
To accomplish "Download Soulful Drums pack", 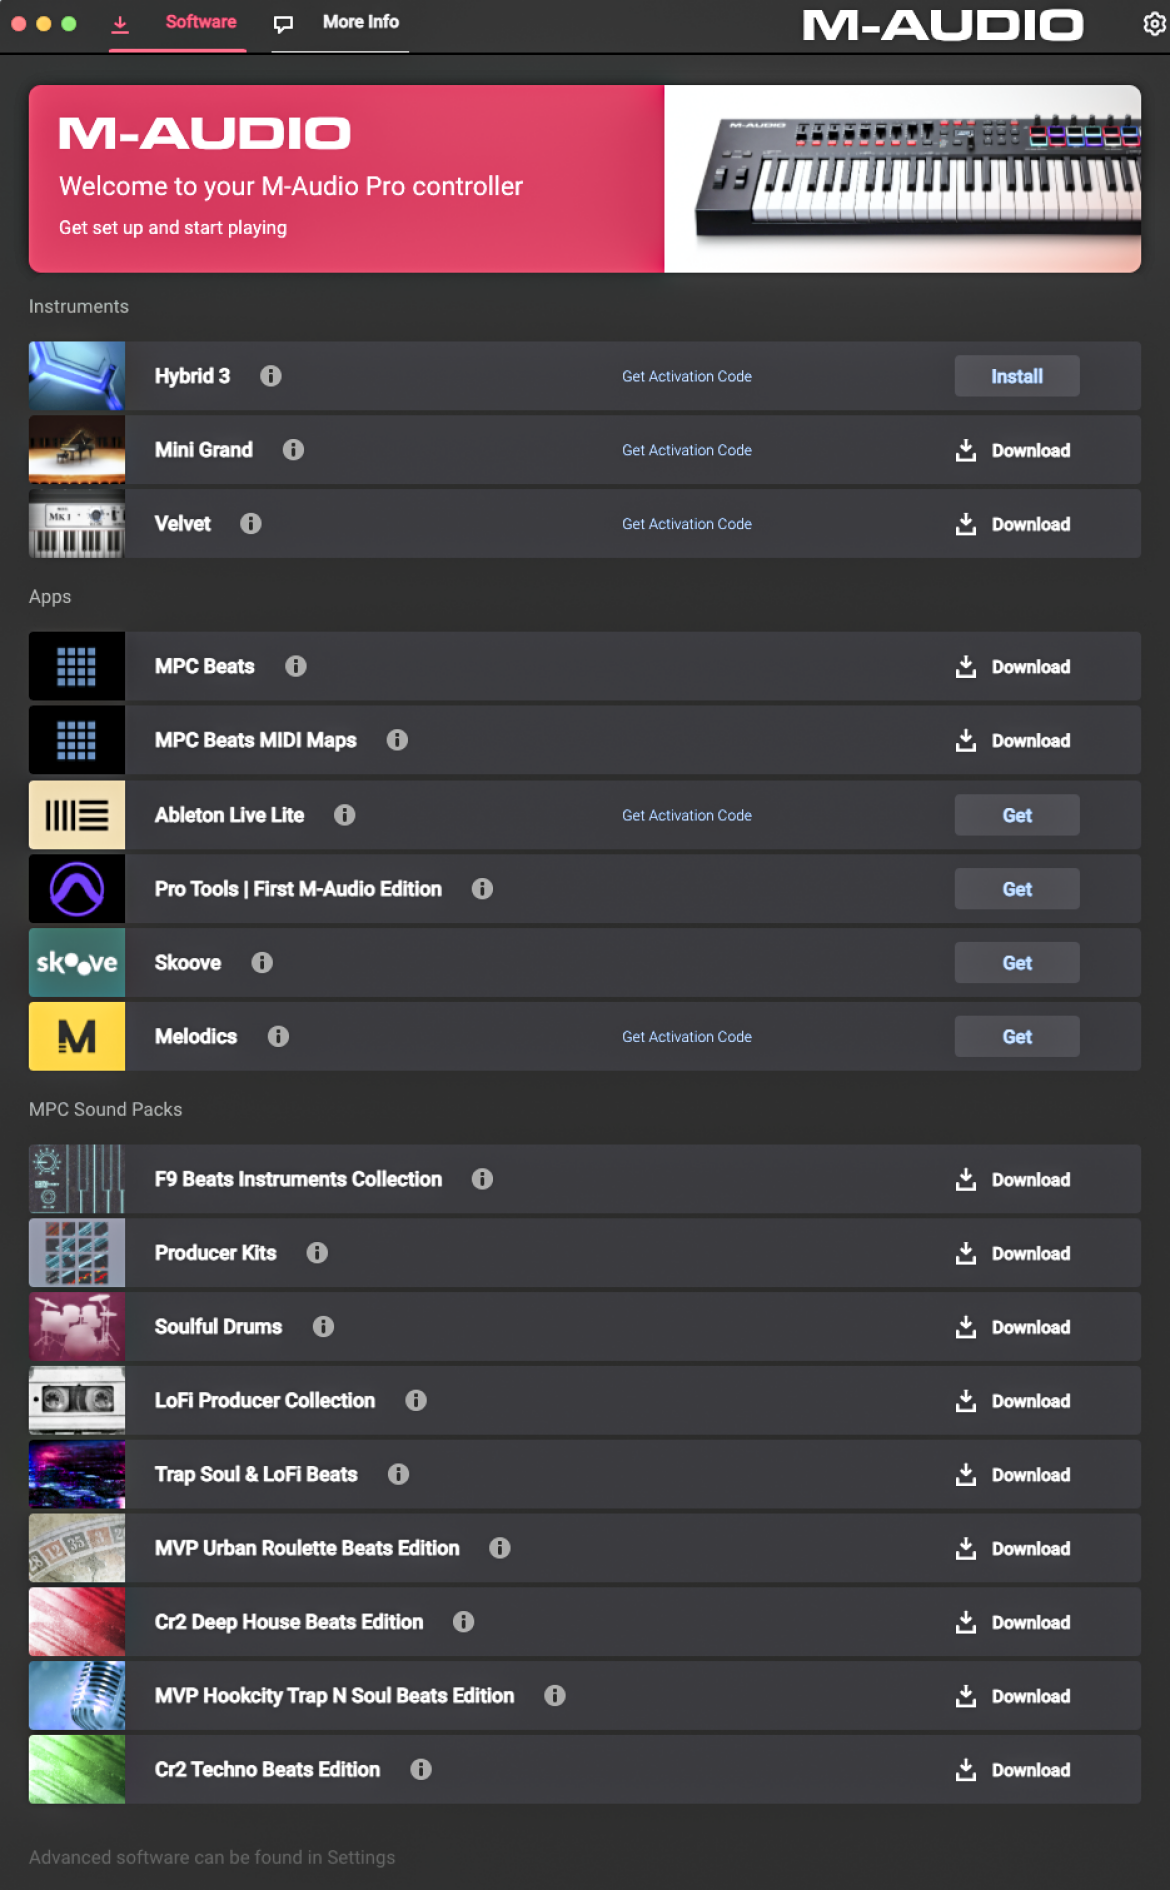I will [x=1013, y=1328].
